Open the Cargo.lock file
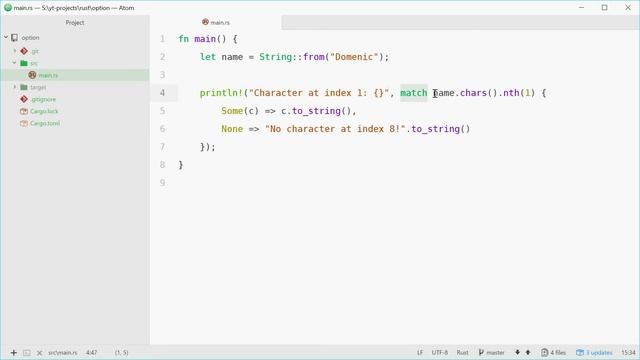 pos(44,111)
